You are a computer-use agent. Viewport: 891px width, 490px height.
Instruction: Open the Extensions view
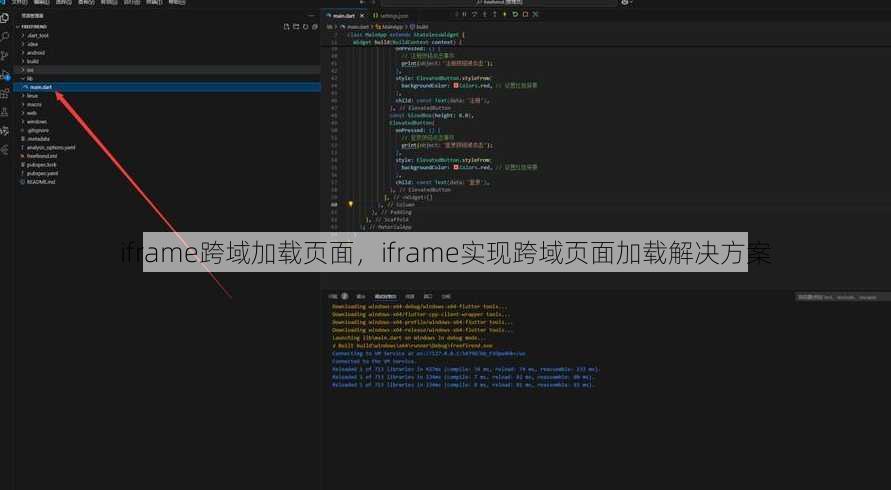(x=5, y=94)
